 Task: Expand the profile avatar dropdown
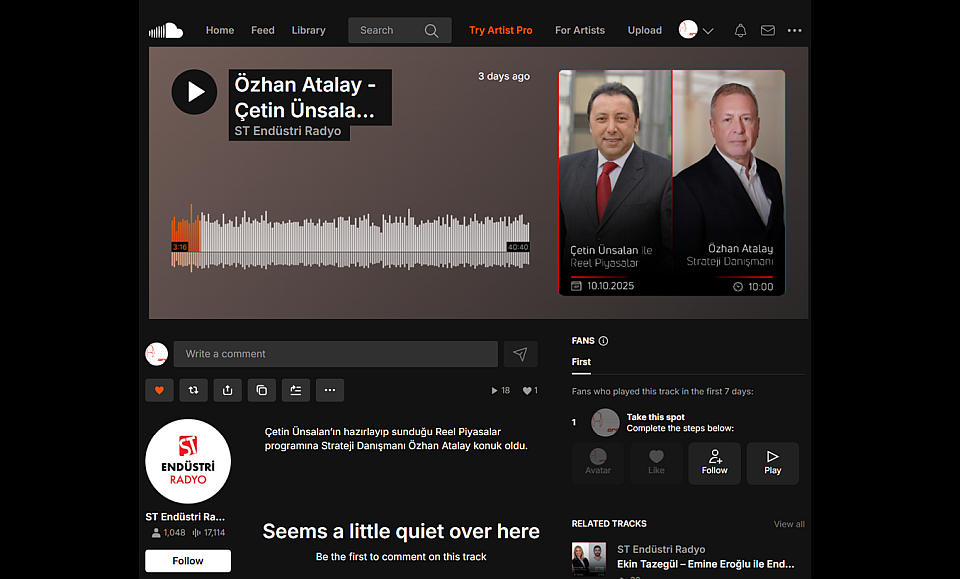click(x=697, y=30)
